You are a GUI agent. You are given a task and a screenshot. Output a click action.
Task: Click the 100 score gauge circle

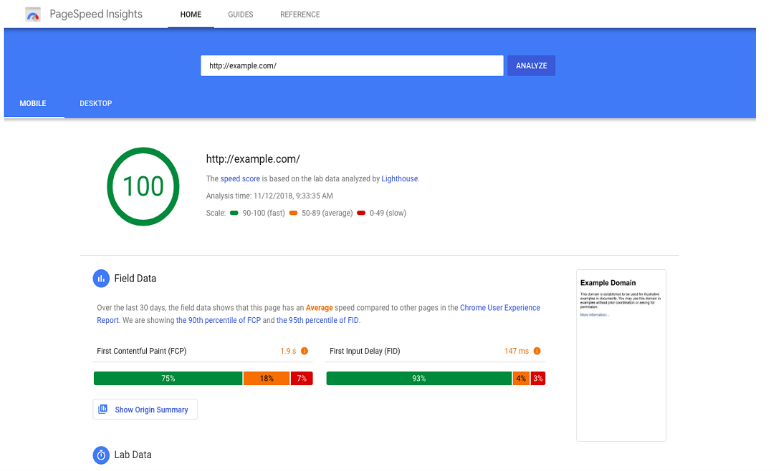[143, 187]
